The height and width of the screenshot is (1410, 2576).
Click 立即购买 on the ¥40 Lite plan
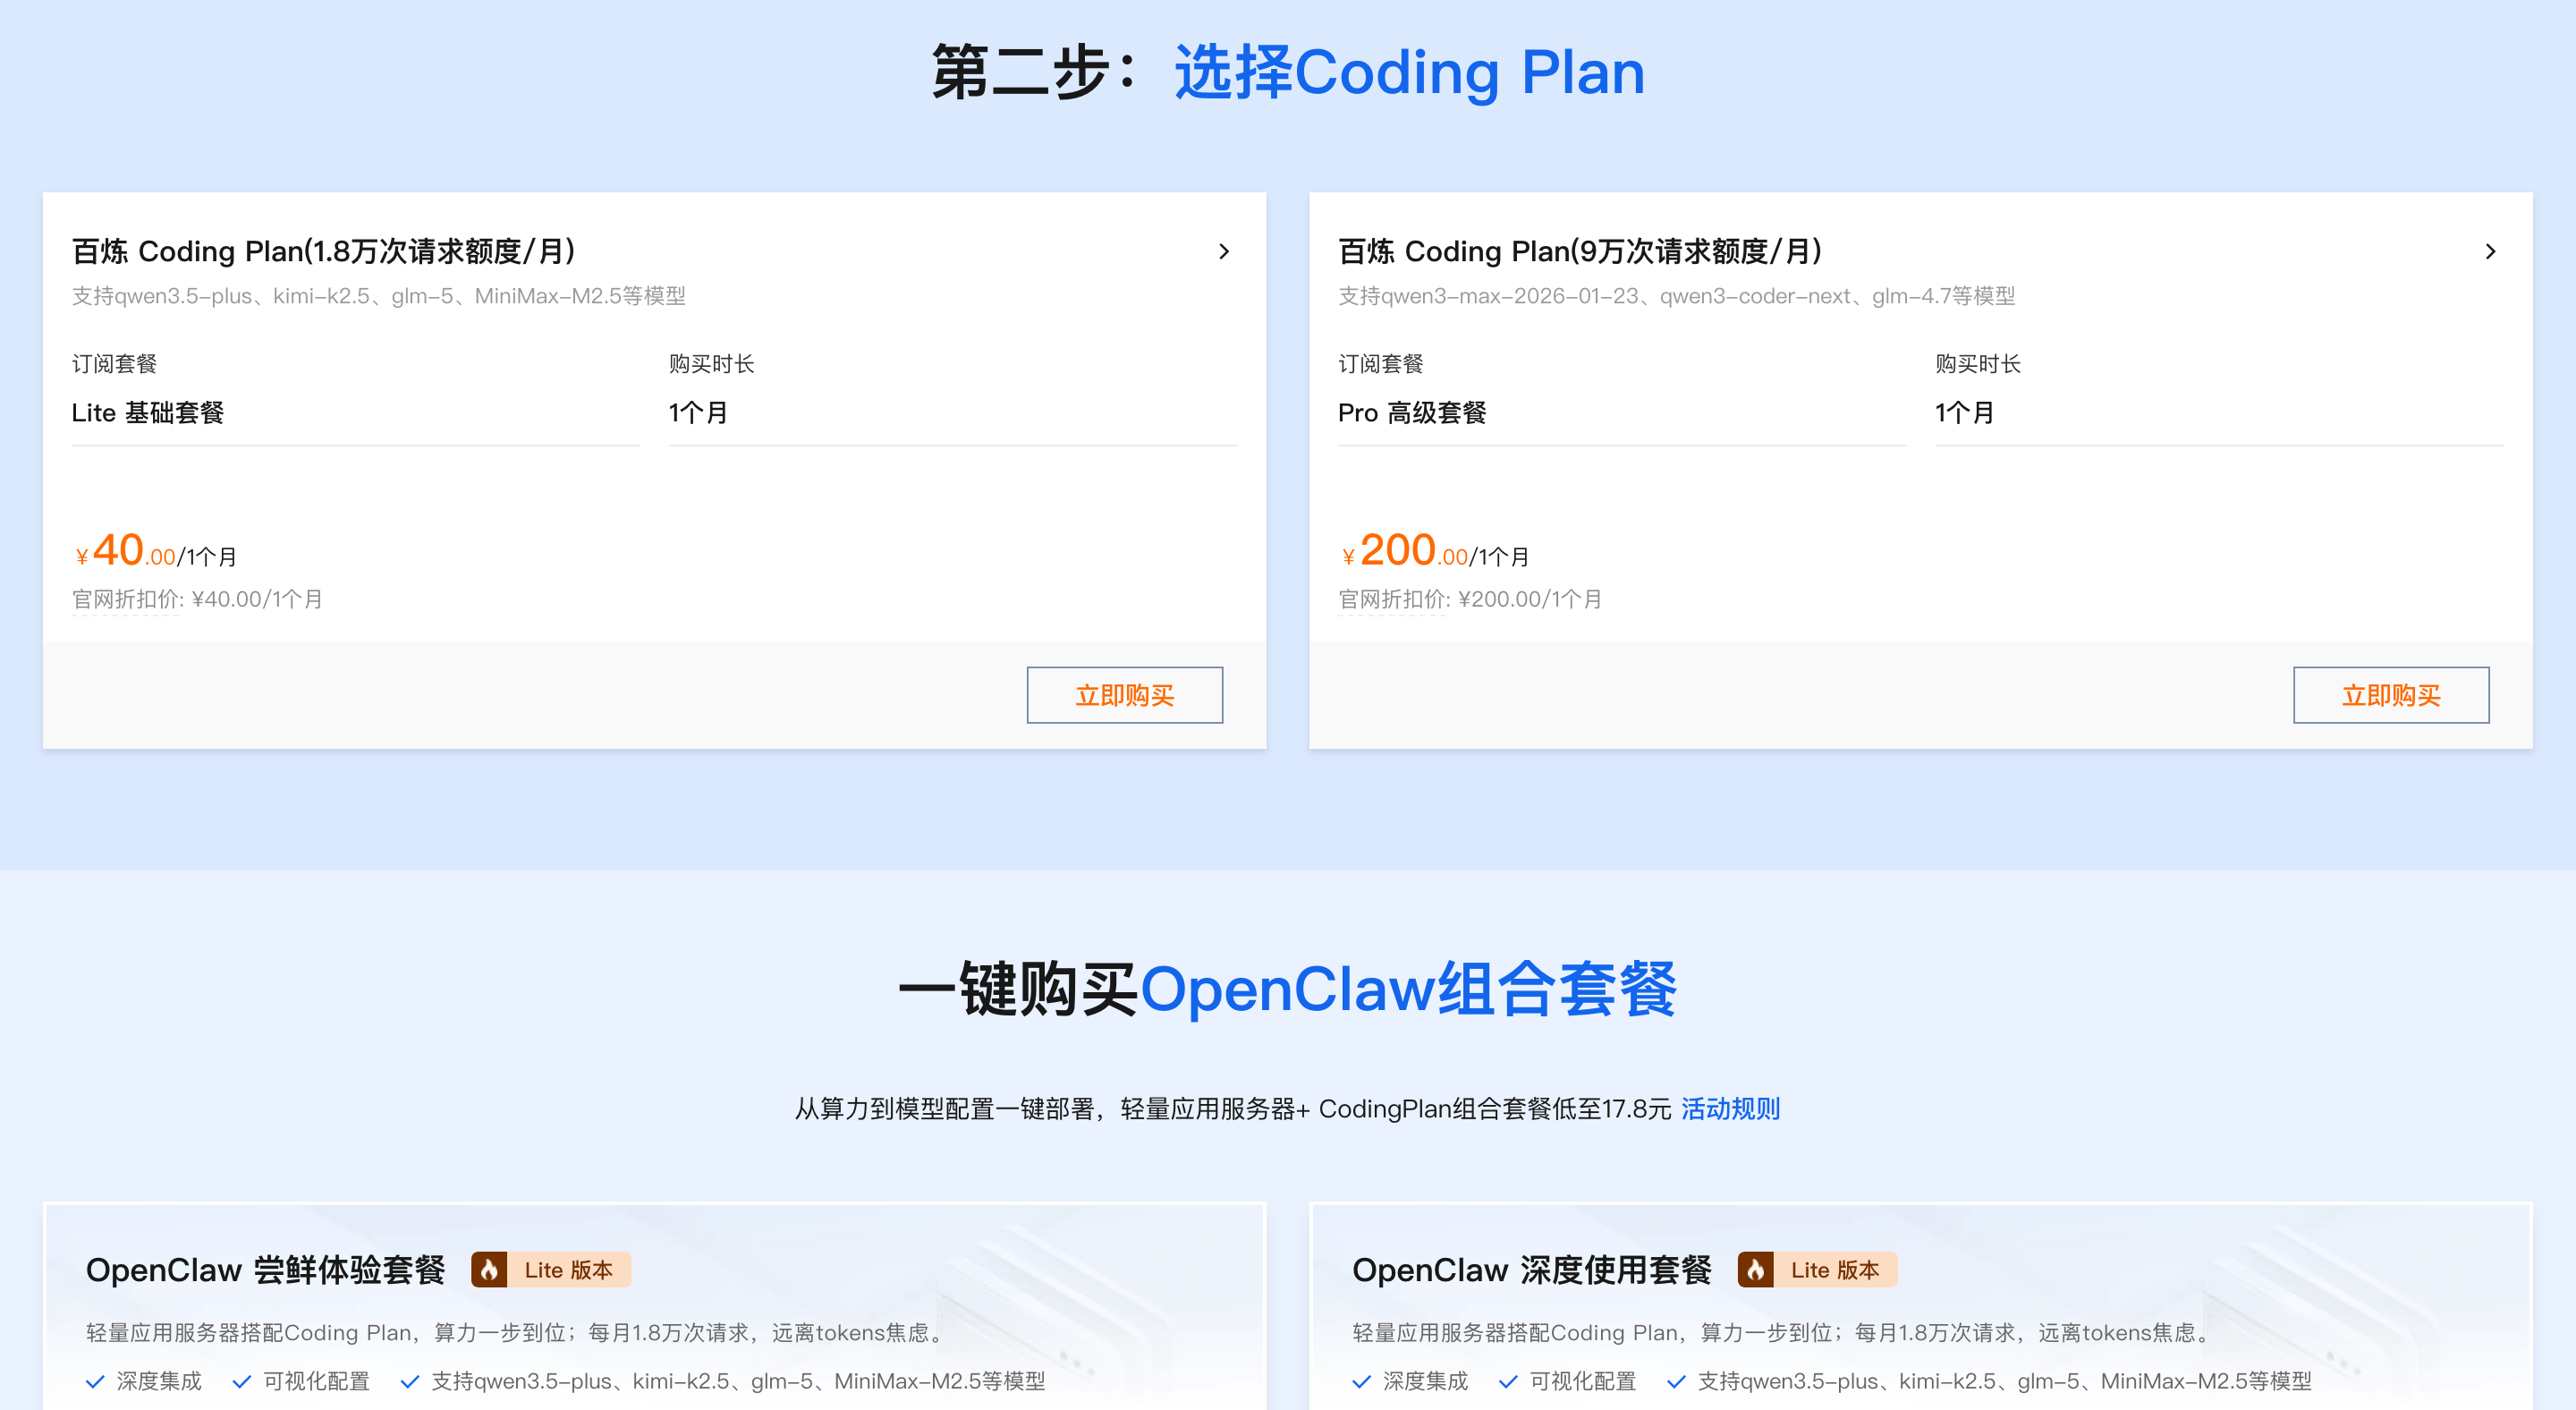pos(1124,694)
